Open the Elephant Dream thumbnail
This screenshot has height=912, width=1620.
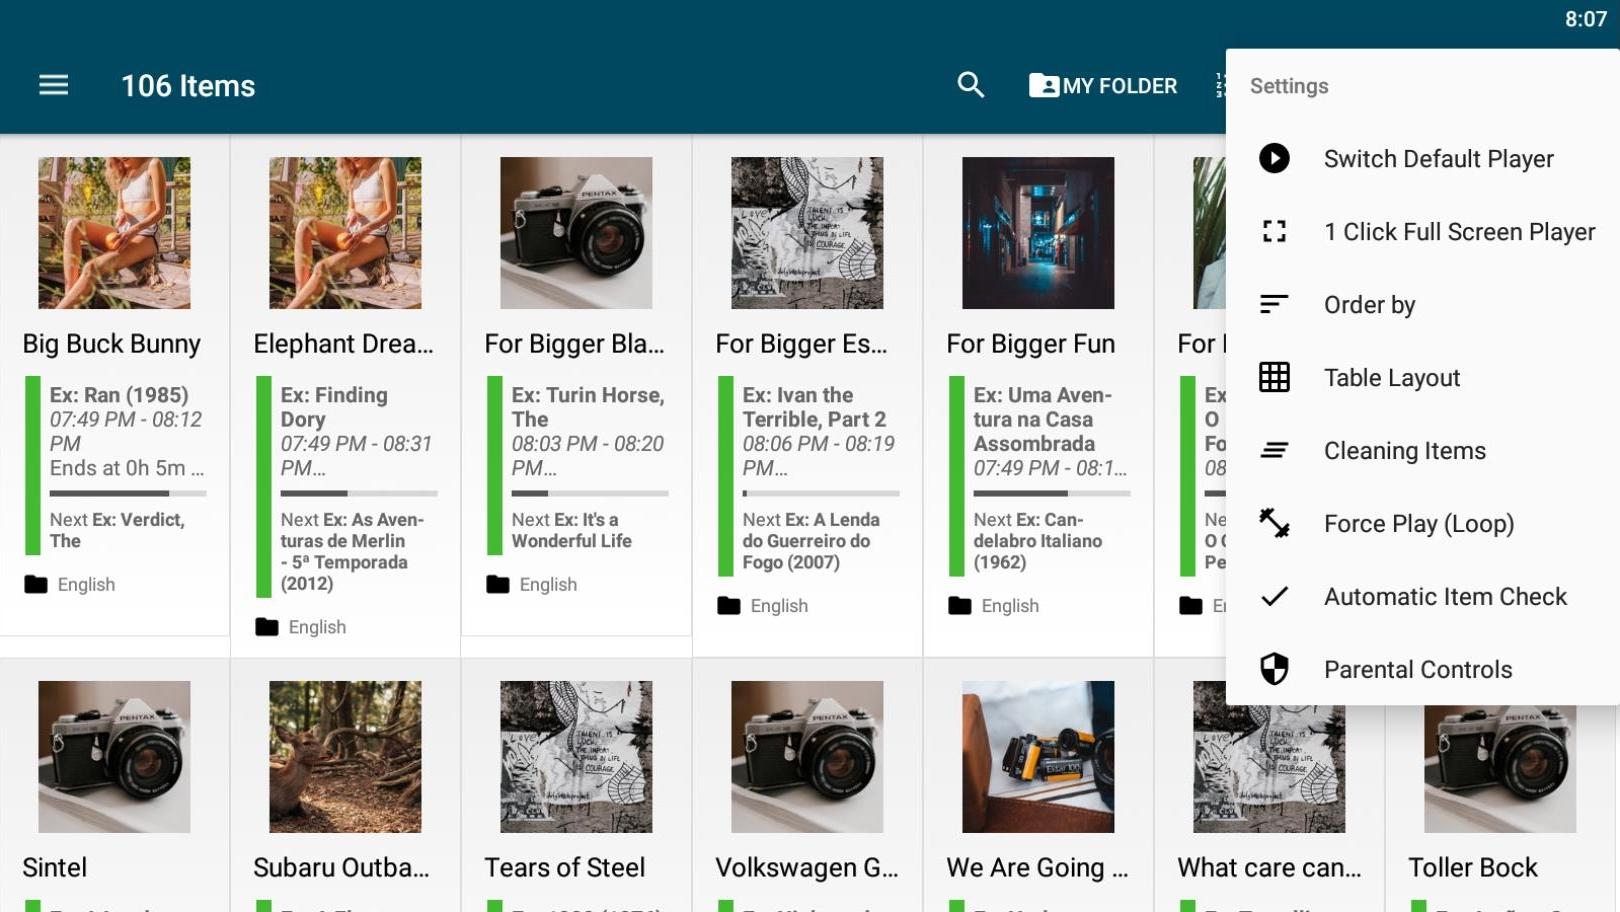345,232
